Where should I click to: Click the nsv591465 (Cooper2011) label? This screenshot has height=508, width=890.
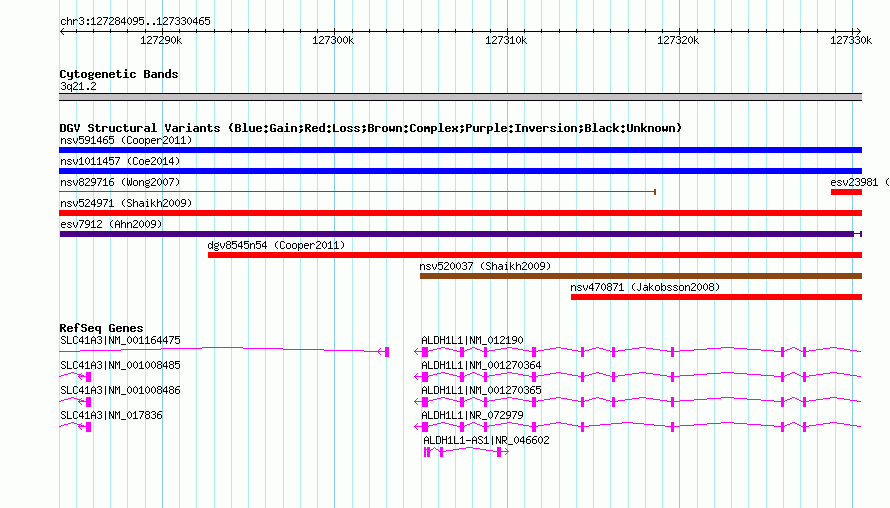coord(126,140)
